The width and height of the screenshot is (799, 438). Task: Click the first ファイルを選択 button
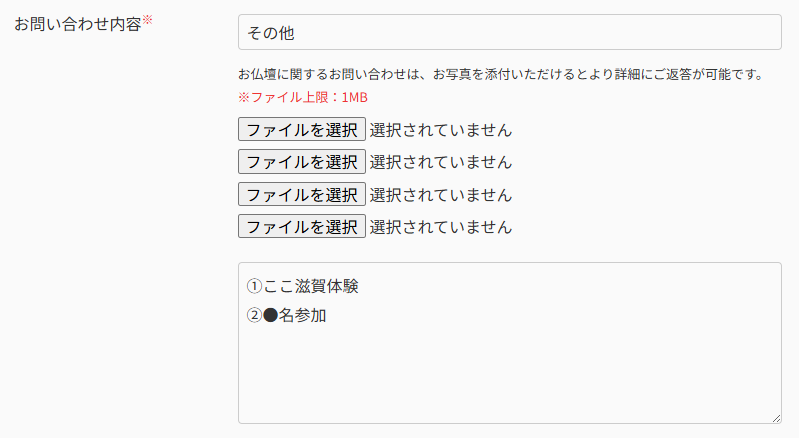(x=301, y=130)
